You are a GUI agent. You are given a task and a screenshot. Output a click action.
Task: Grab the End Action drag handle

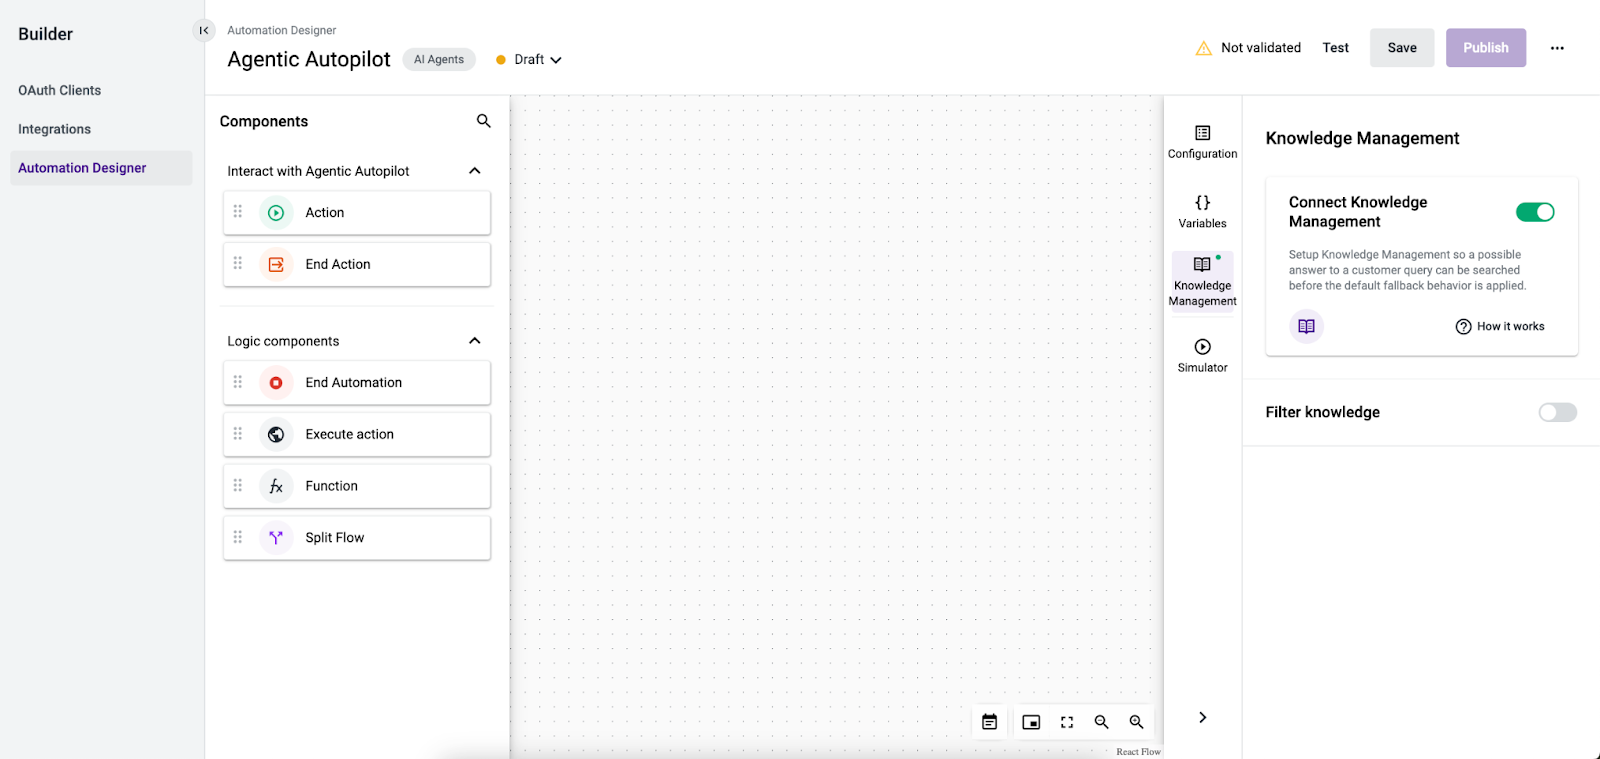point(238,263)
